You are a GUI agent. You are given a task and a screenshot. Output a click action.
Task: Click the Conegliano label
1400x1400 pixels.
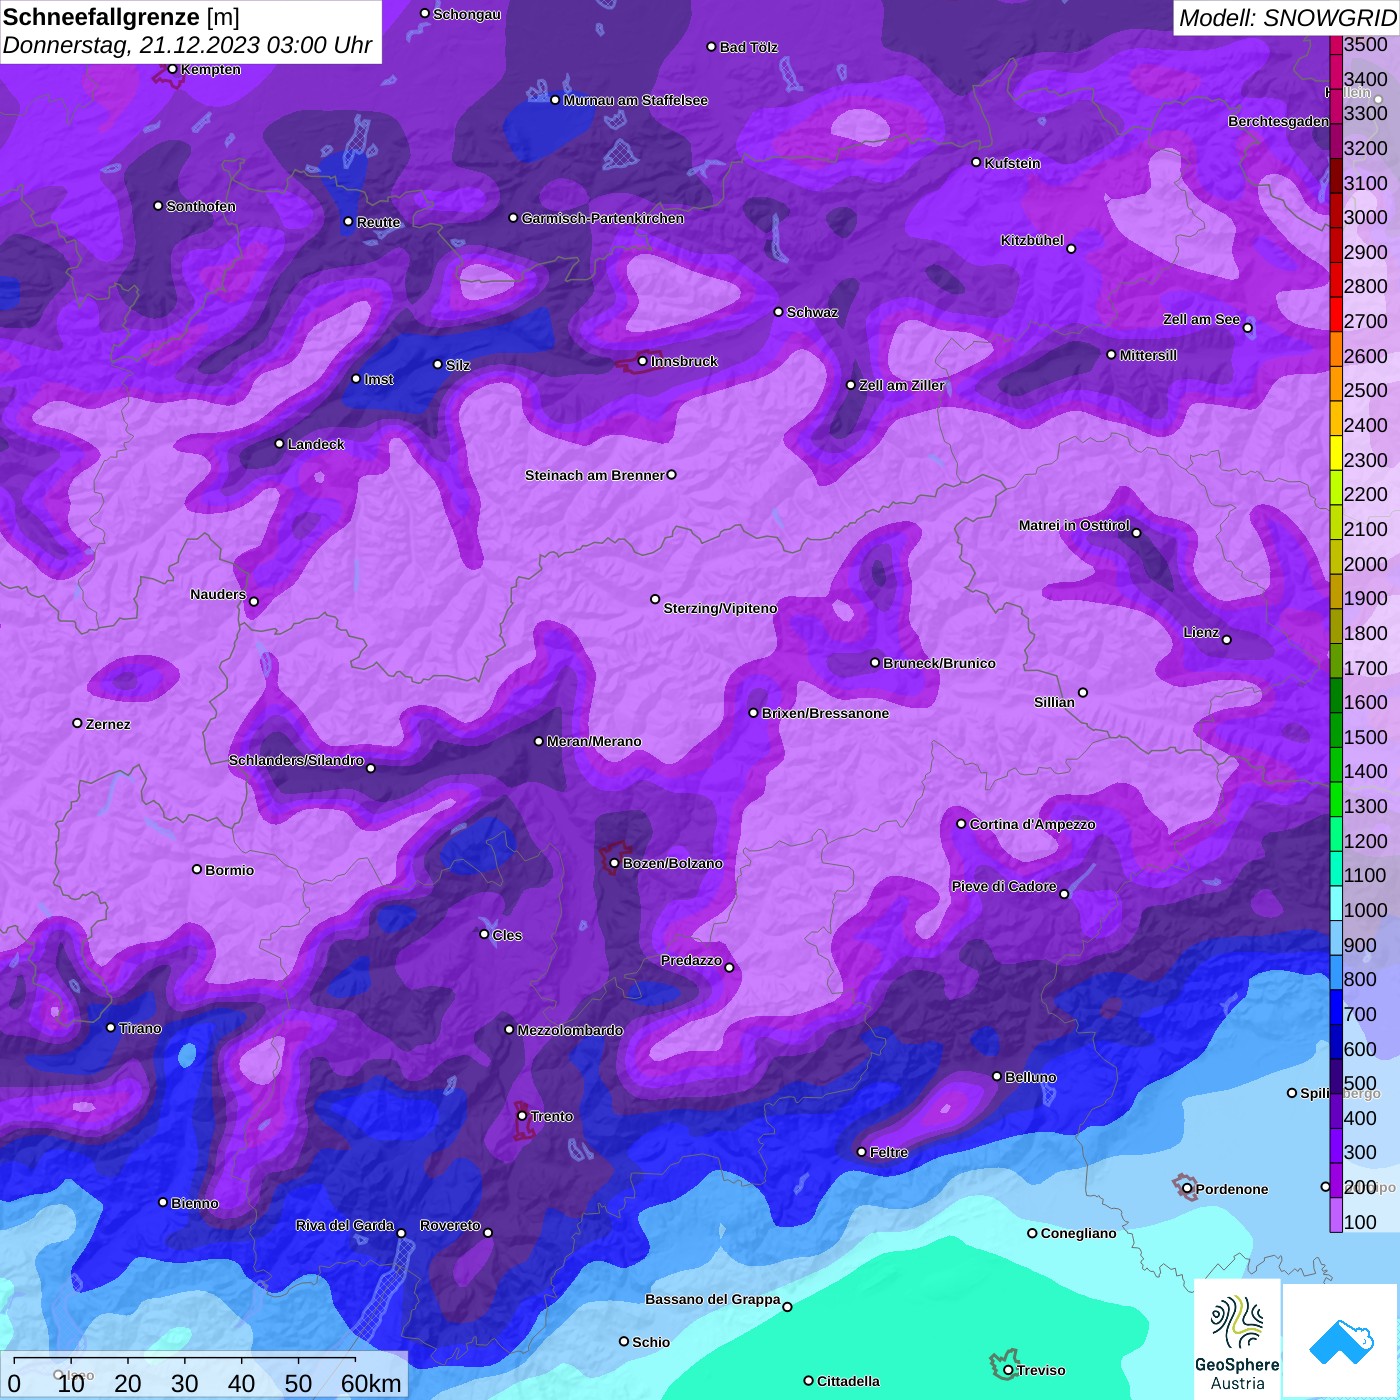pos(1078,1233)
